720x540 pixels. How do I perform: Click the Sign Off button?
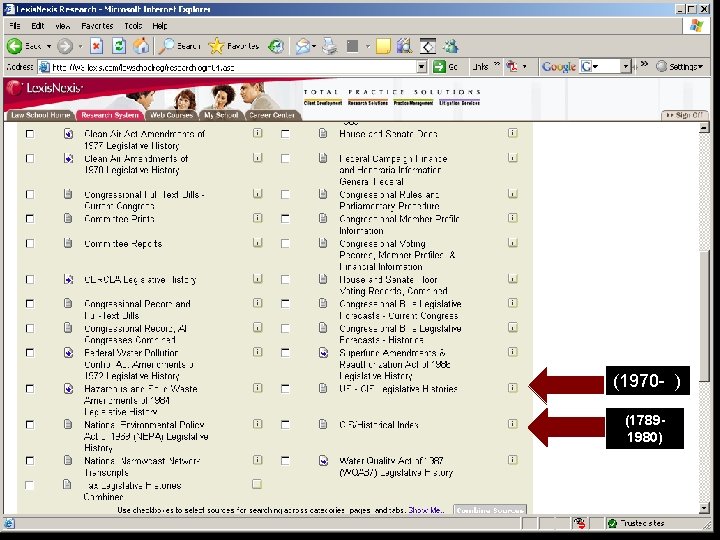pyautogui.click(x=685, y=115)
